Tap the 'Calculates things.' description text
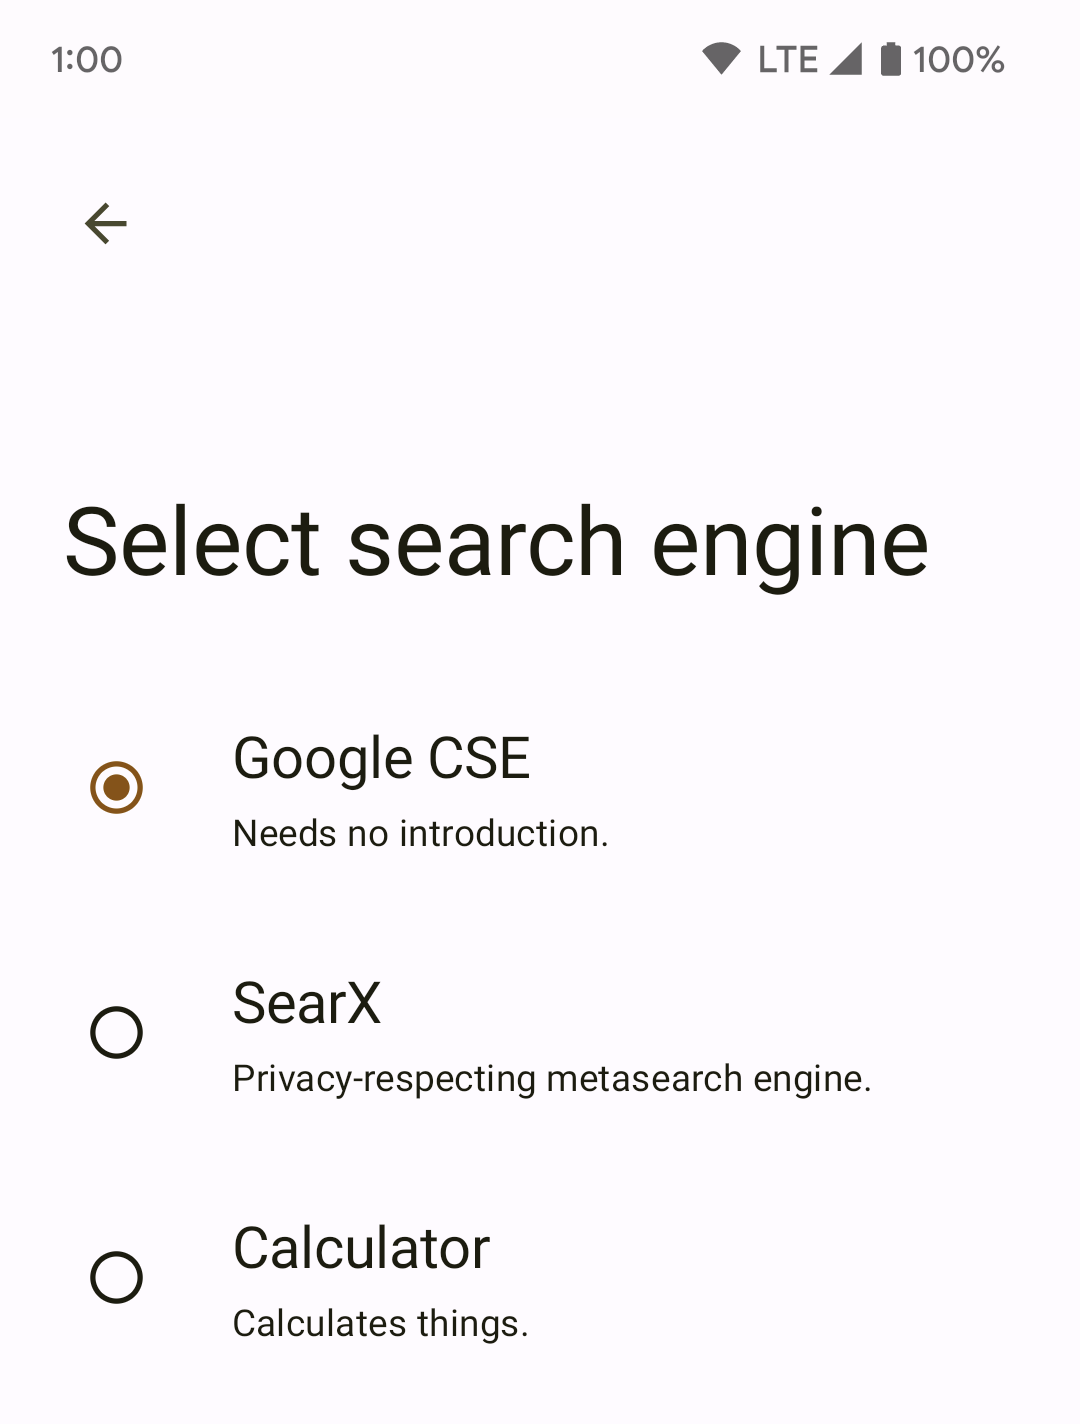This screenshot has width=1080, height=1424. point(380,1323)
